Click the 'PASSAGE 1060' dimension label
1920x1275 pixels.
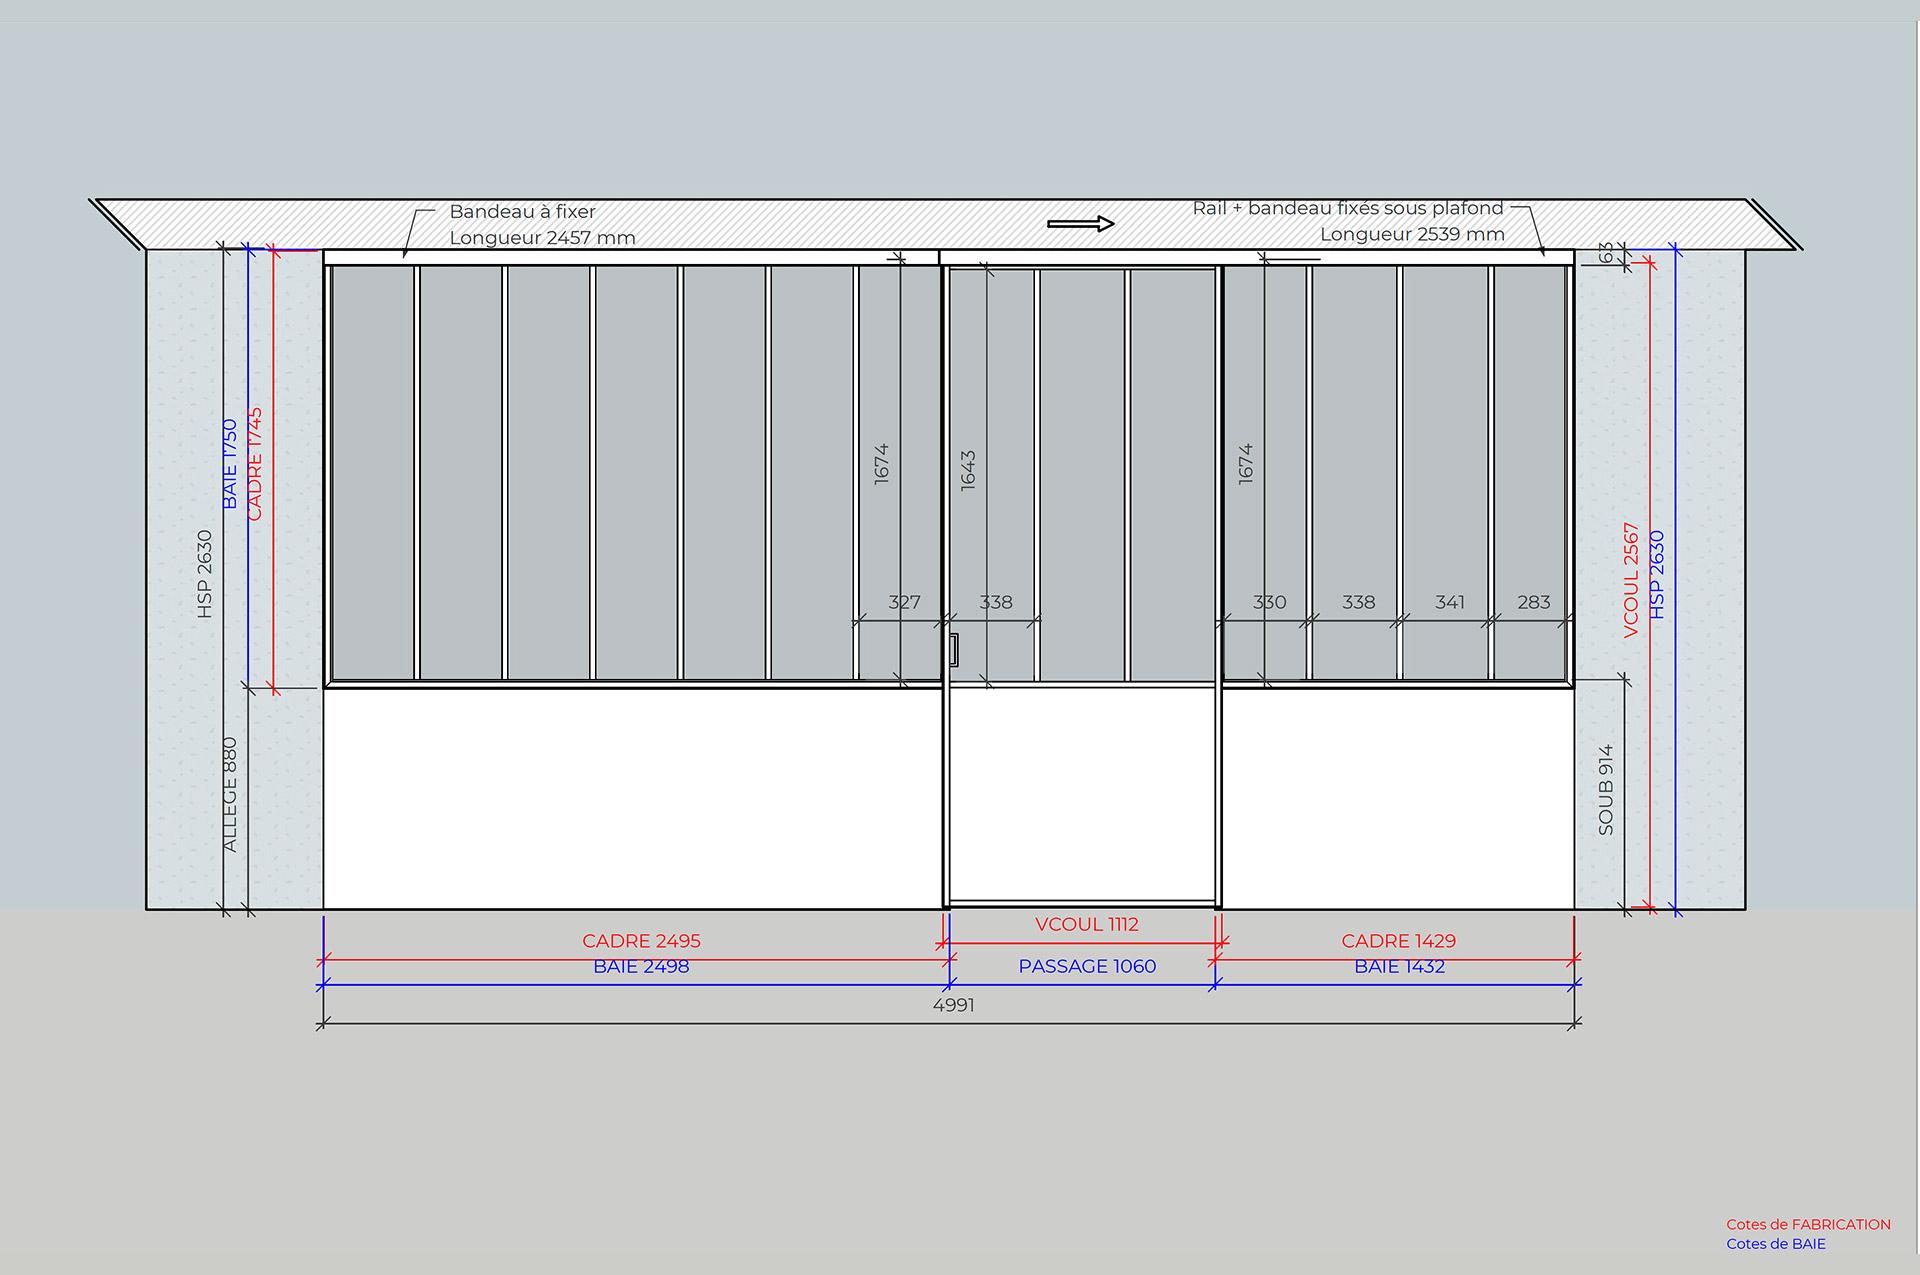coord(1087,967)
